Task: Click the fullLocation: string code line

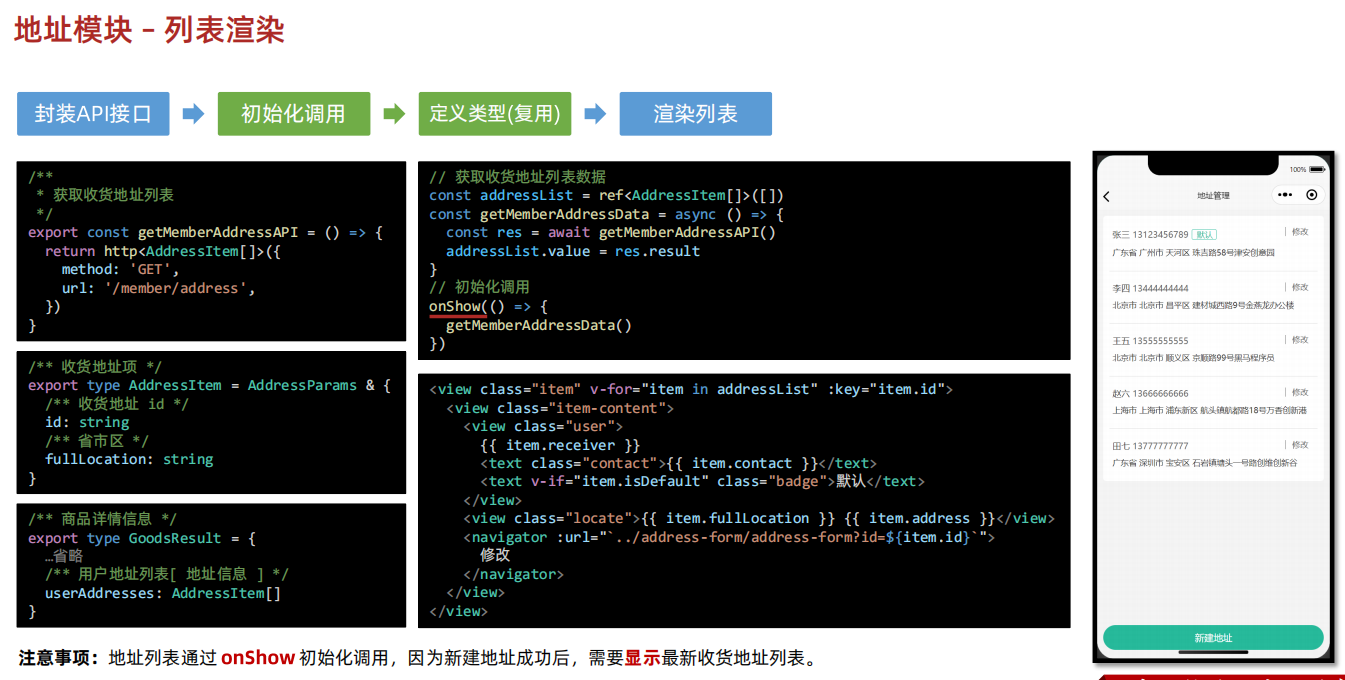Action: 129,459
